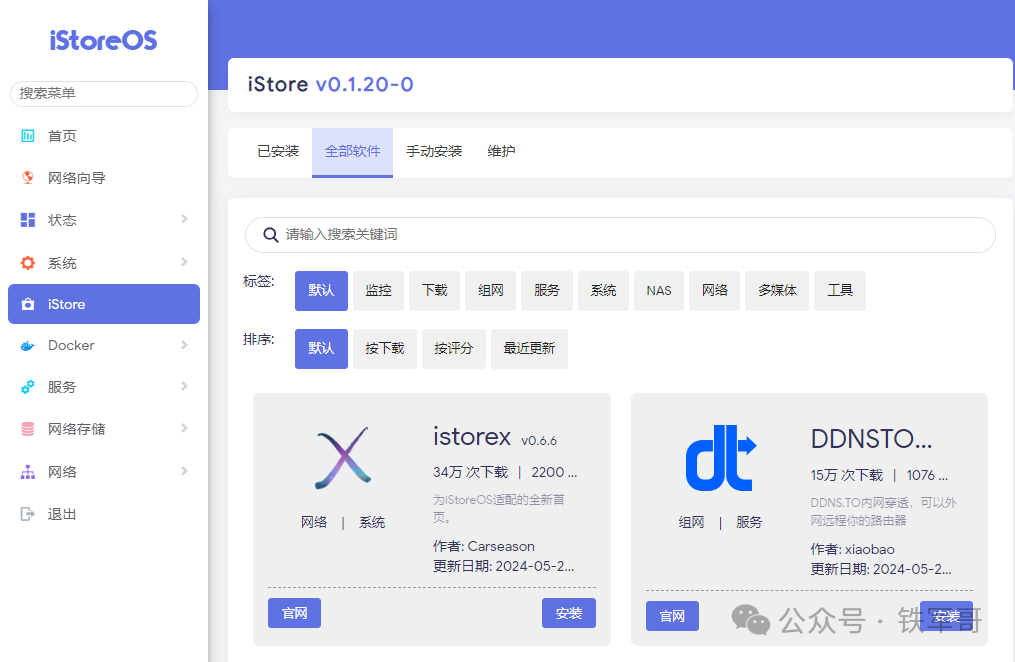Screen dimensions: 1015x662
Task: Switch to the 已安装 tab
Action: [277, 152]
